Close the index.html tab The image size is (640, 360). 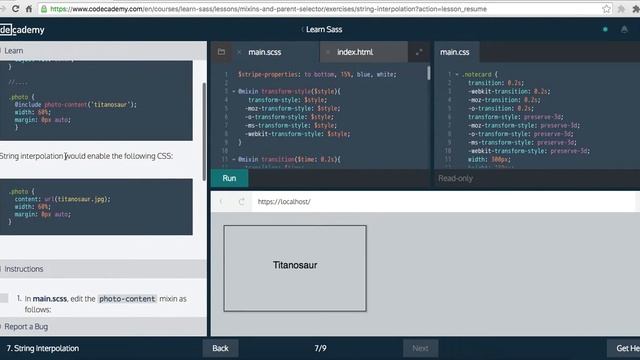[x=328, y=52]
